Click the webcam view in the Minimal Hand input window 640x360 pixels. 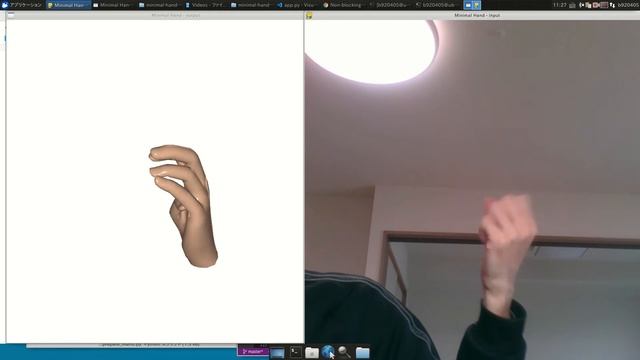(472, 190)
